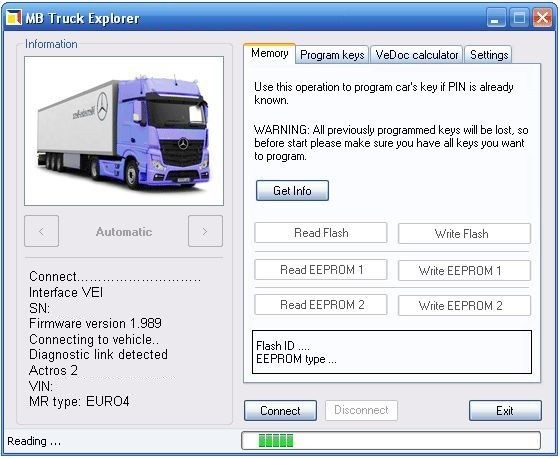Open the Program keys tab
The image size is (560, 458).
[332, 55]
